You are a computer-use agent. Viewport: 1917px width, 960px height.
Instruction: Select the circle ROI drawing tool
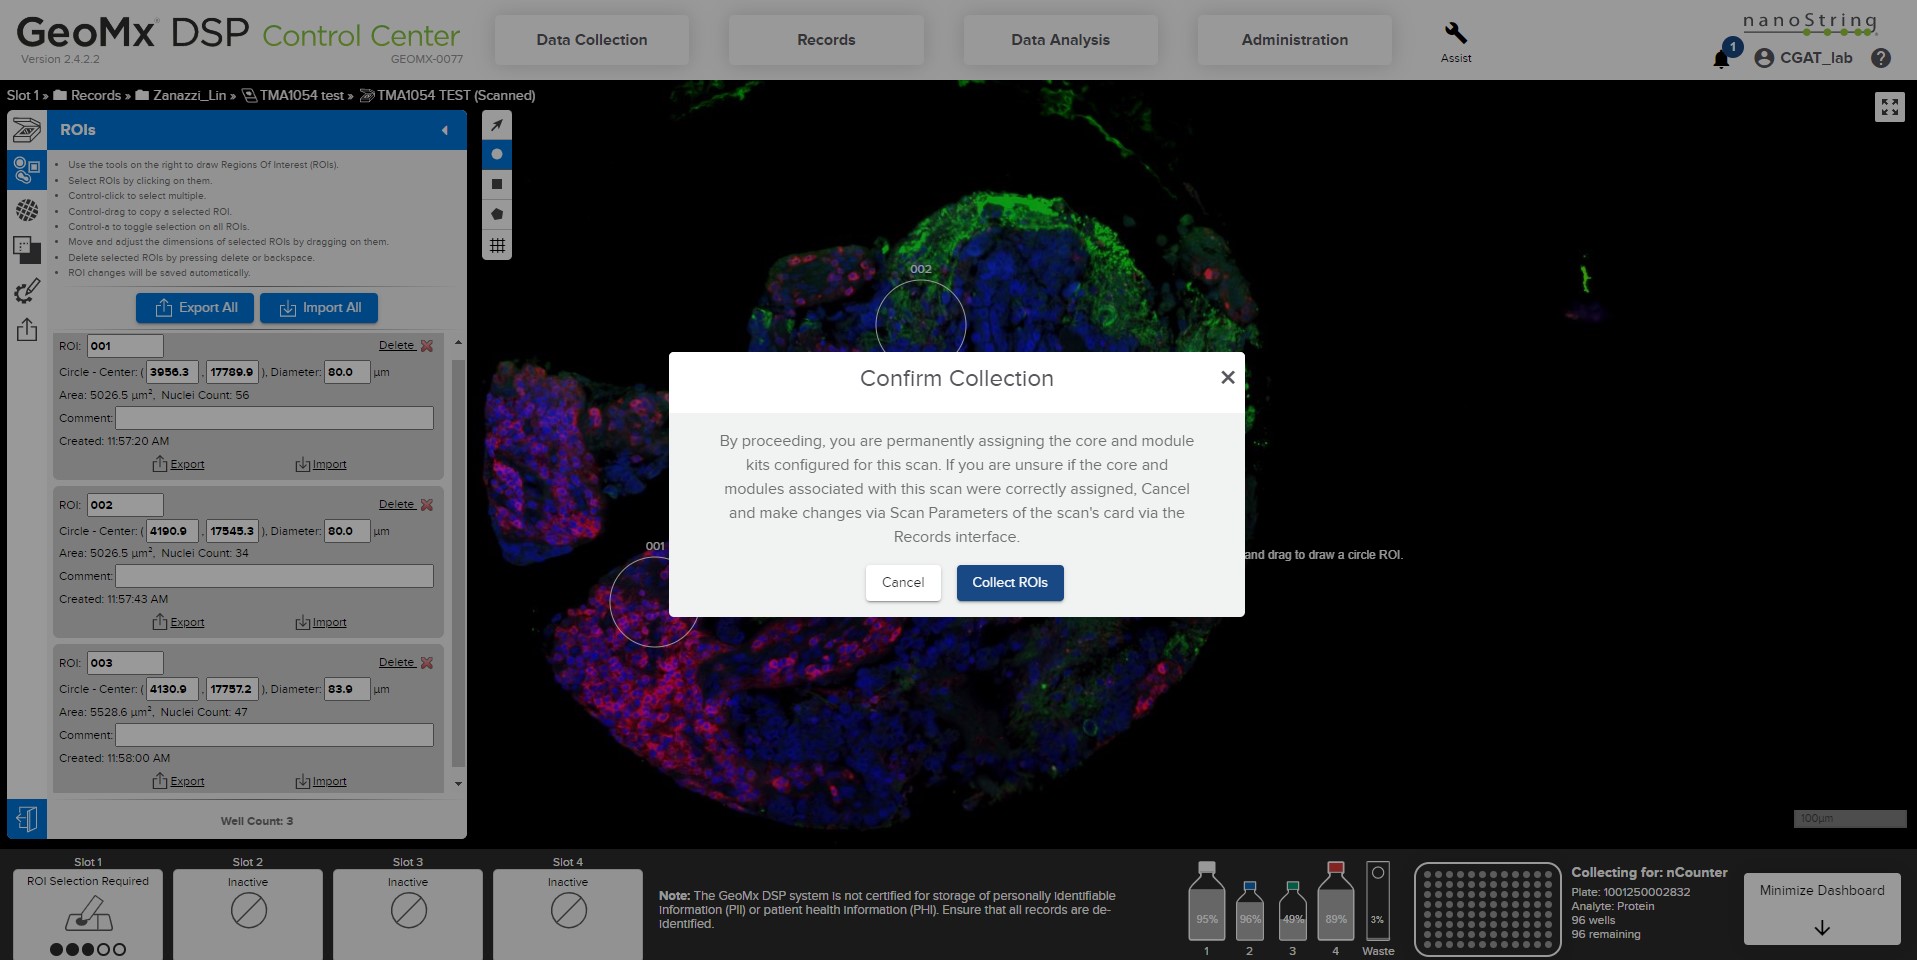[497, 155]
